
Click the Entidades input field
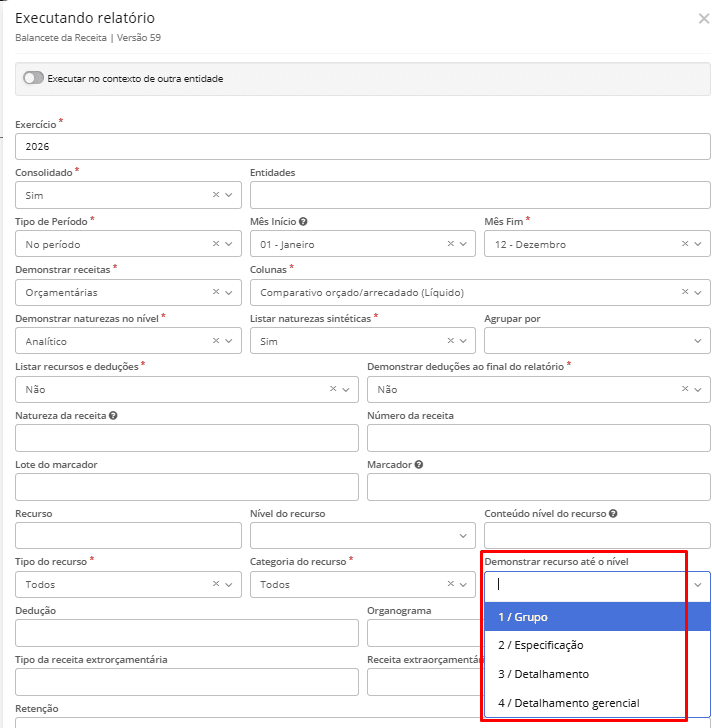[480, 195]
